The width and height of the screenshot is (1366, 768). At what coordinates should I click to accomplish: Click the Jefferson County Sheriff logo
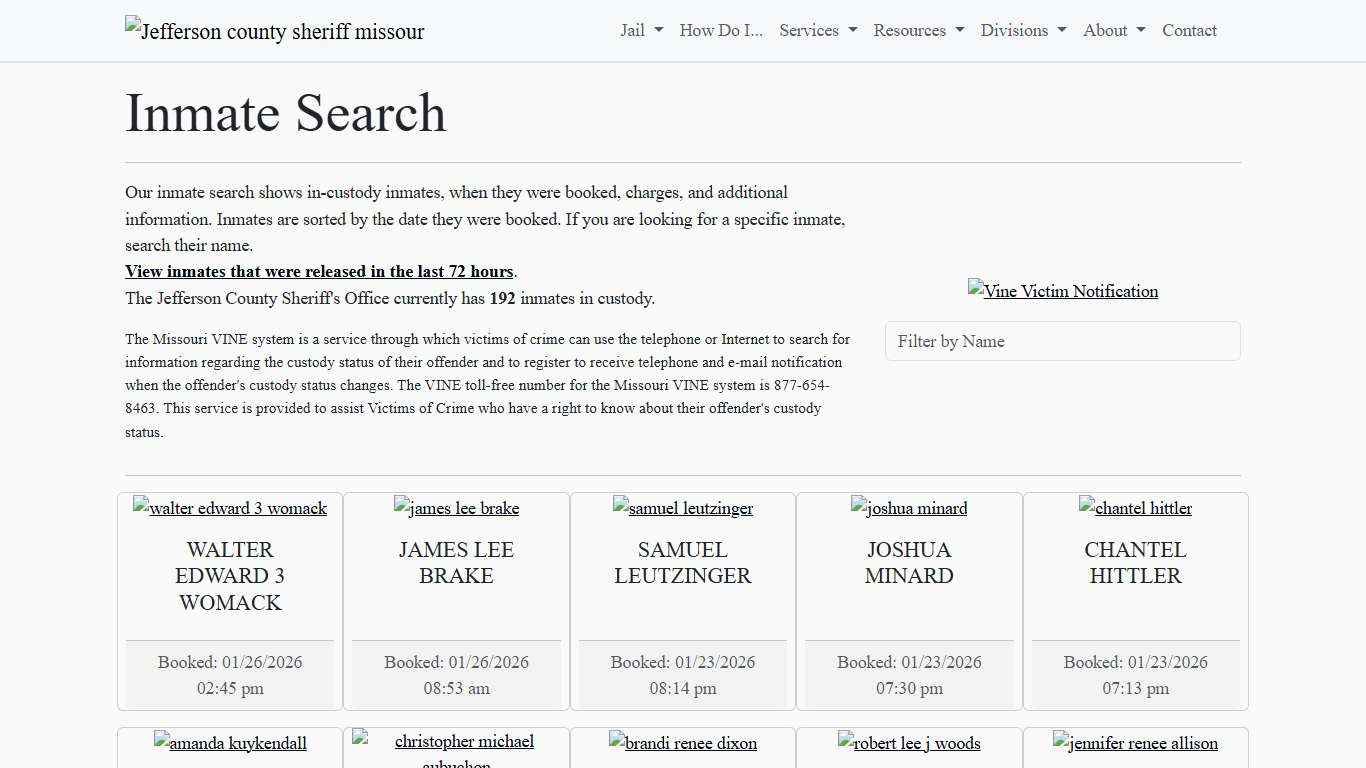tap(274, 30)
